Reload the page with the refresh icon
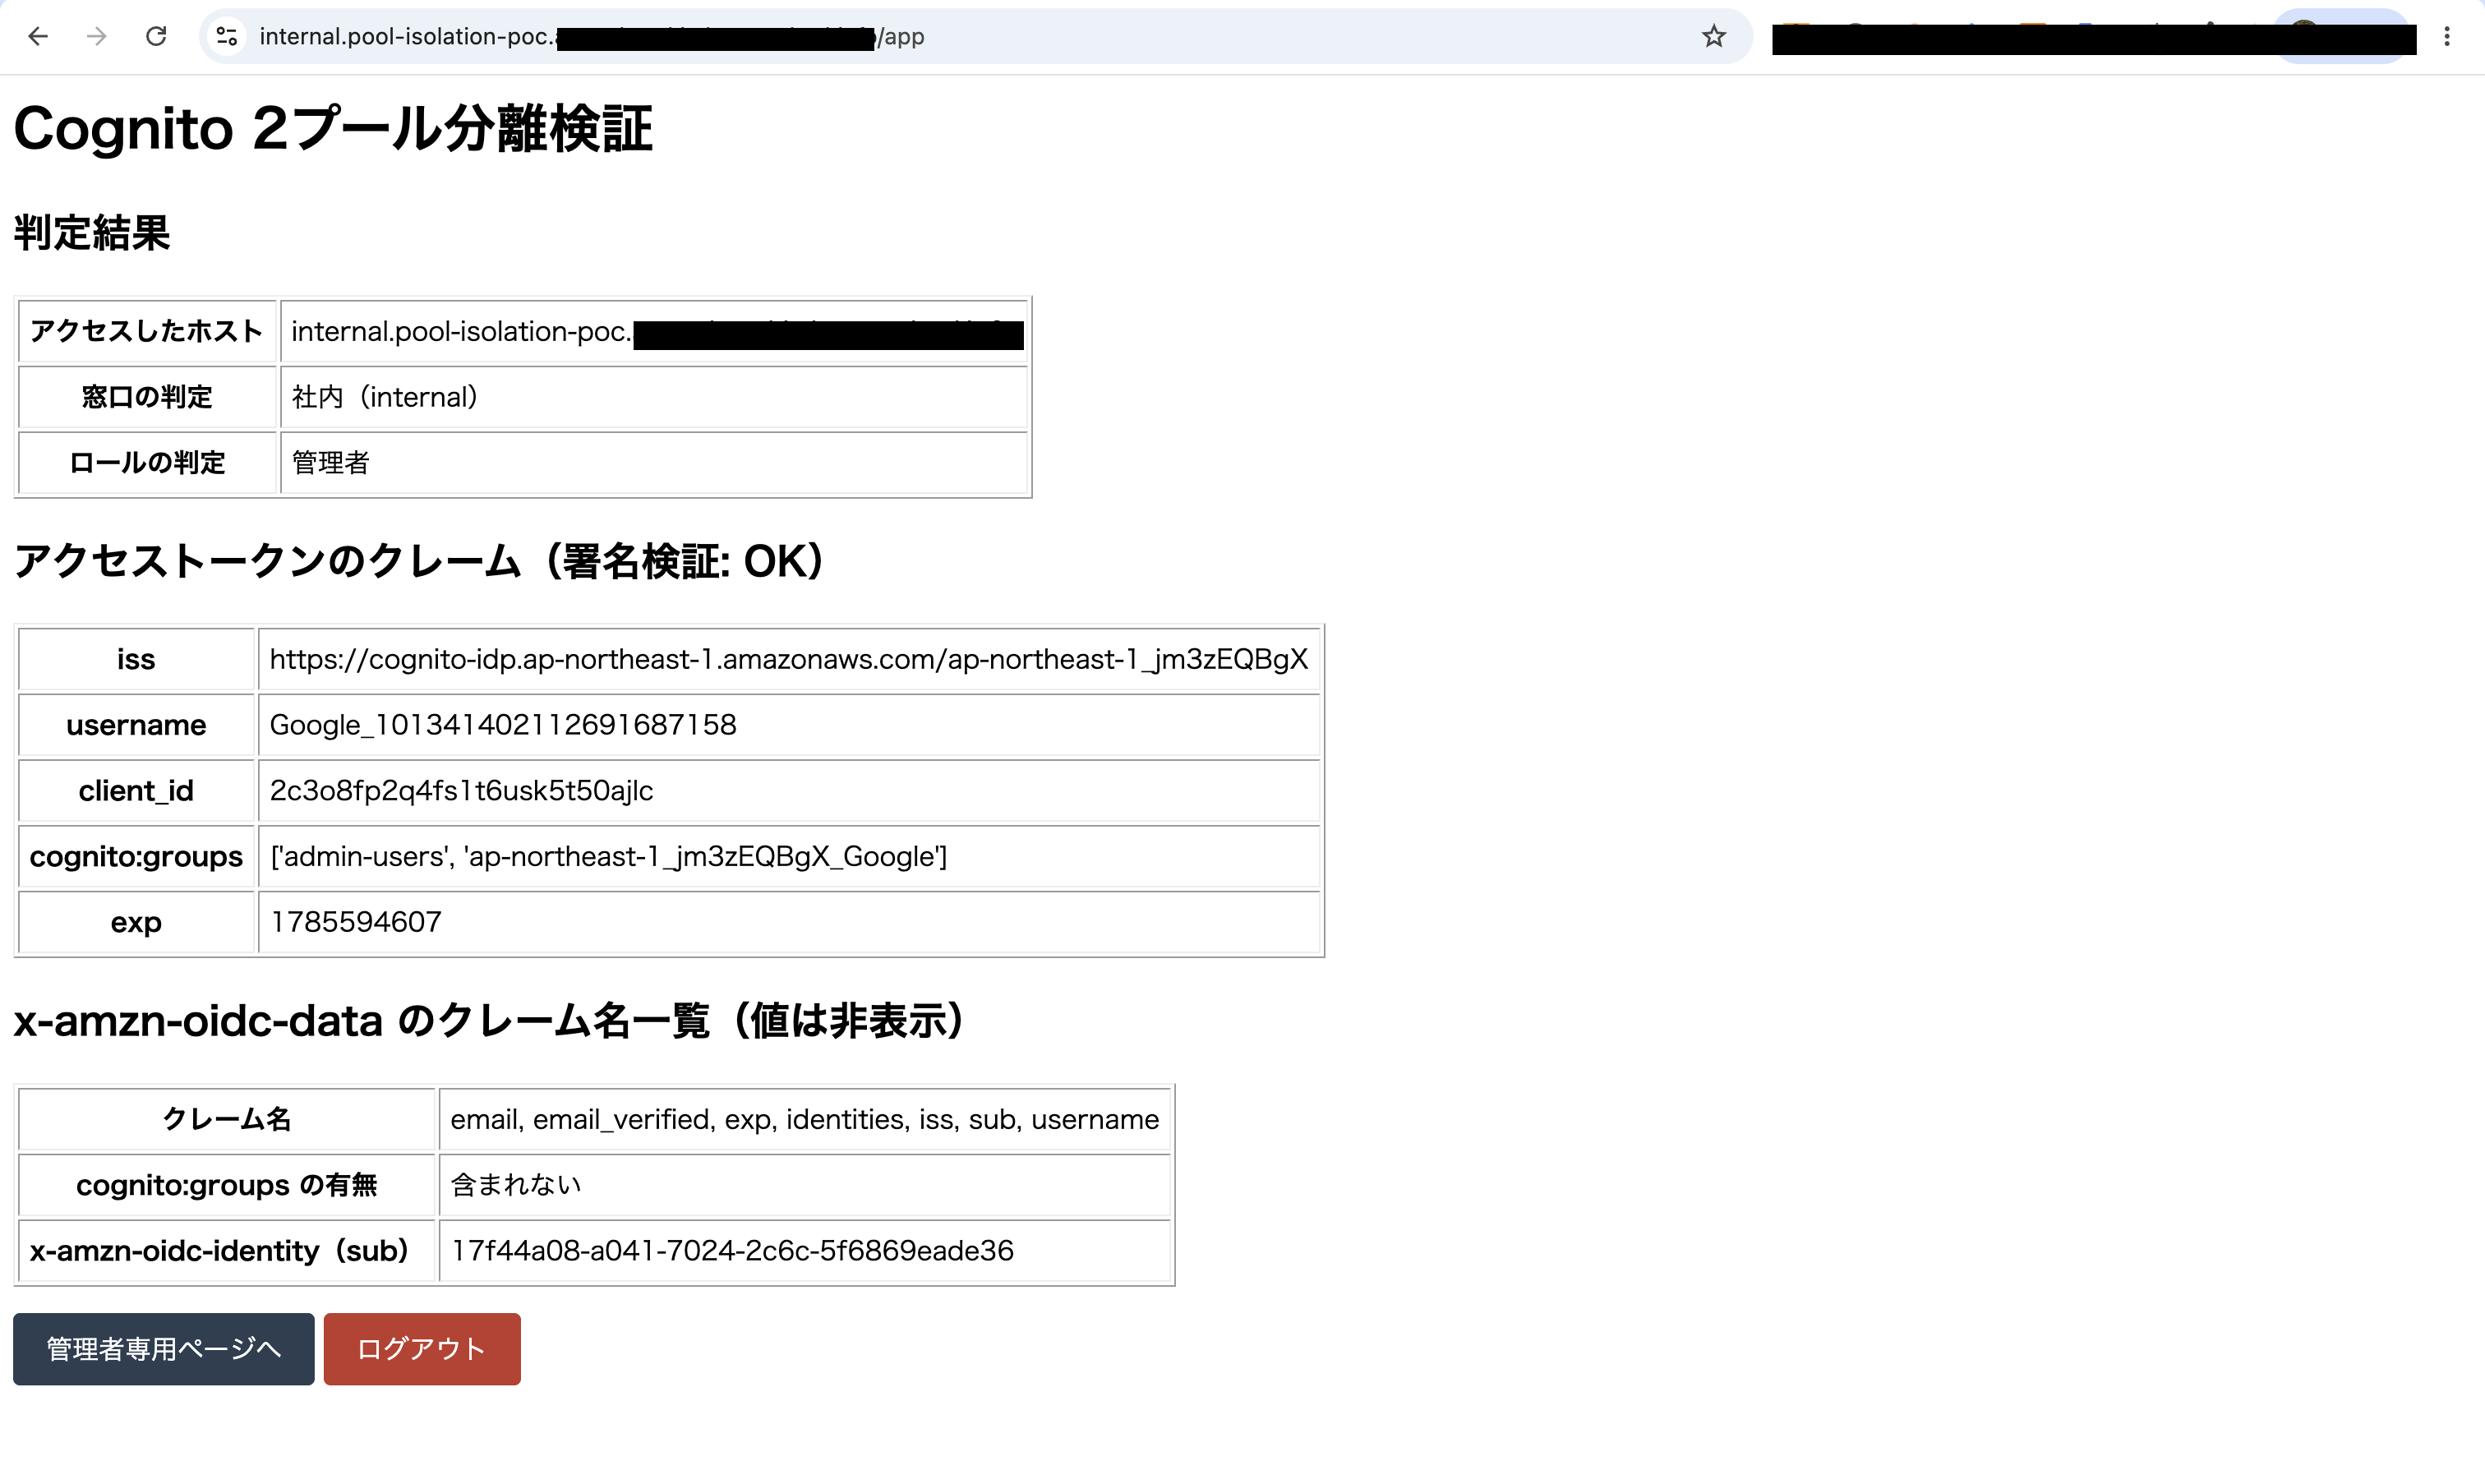This screenshot has width=2485, height=1484. tap(156, 37)
